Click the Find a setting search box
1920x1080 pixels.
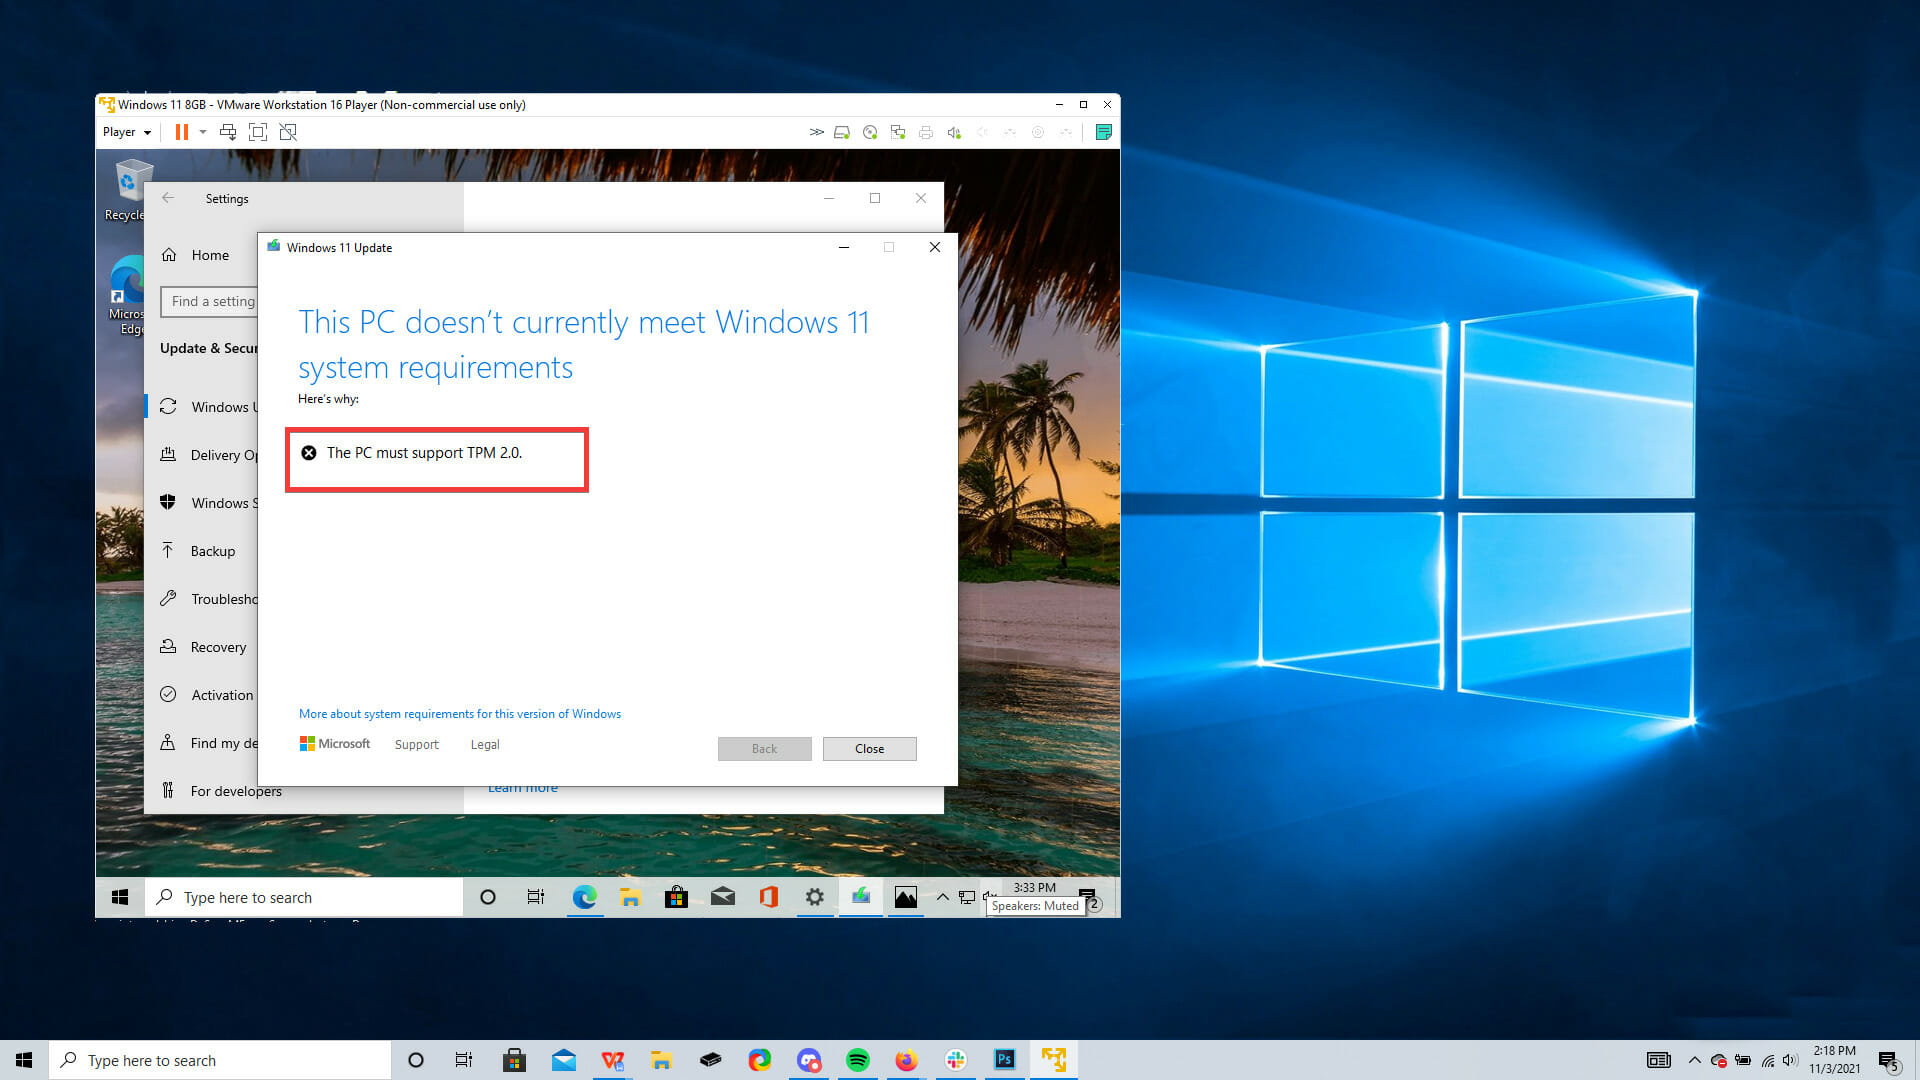coord(211,301)
